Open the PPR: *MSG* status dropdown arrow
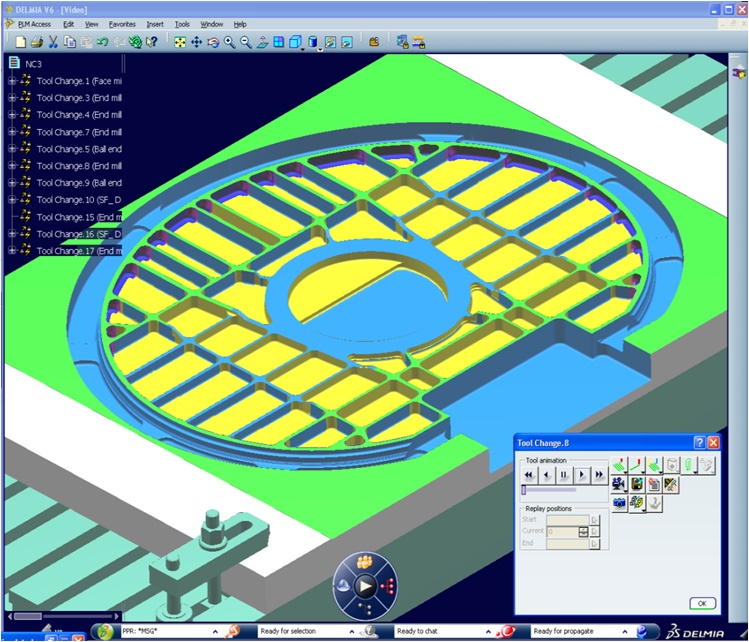The height and width of the screenshot is (642, 749). pos(215,631)
